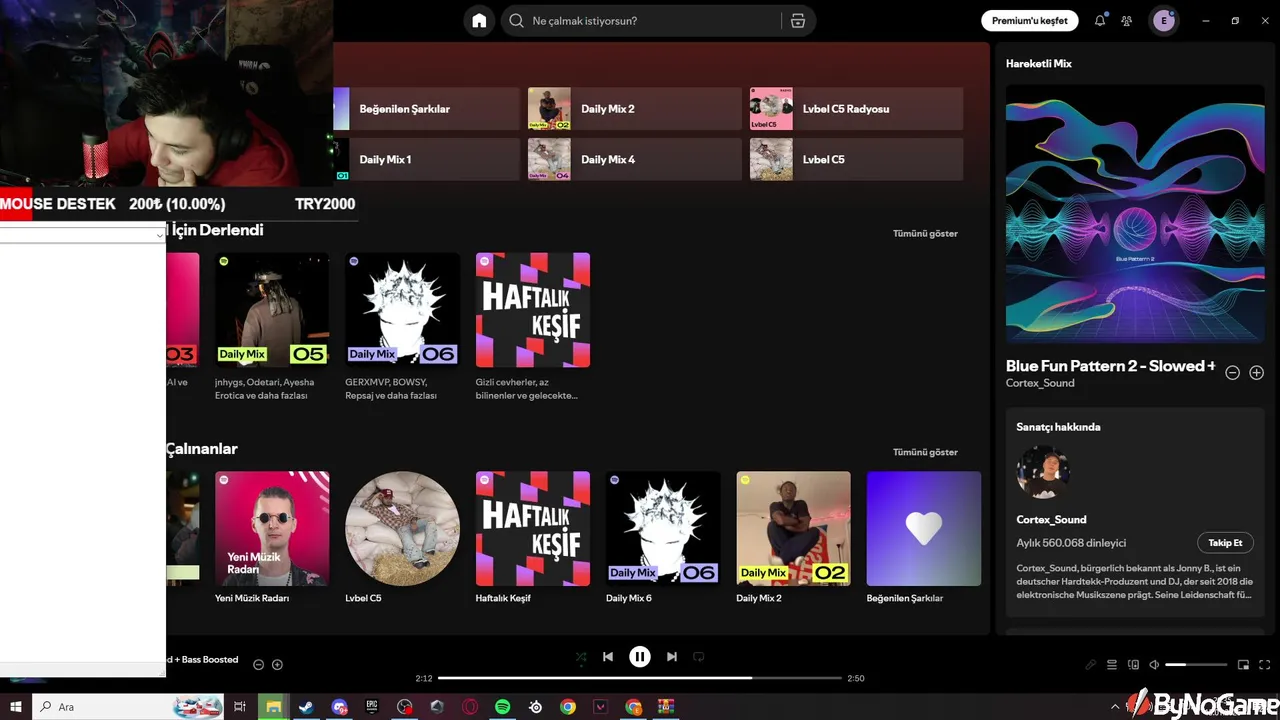
Task: Open dropdown arrow in white overlay panel
Action: click(159, 235)
